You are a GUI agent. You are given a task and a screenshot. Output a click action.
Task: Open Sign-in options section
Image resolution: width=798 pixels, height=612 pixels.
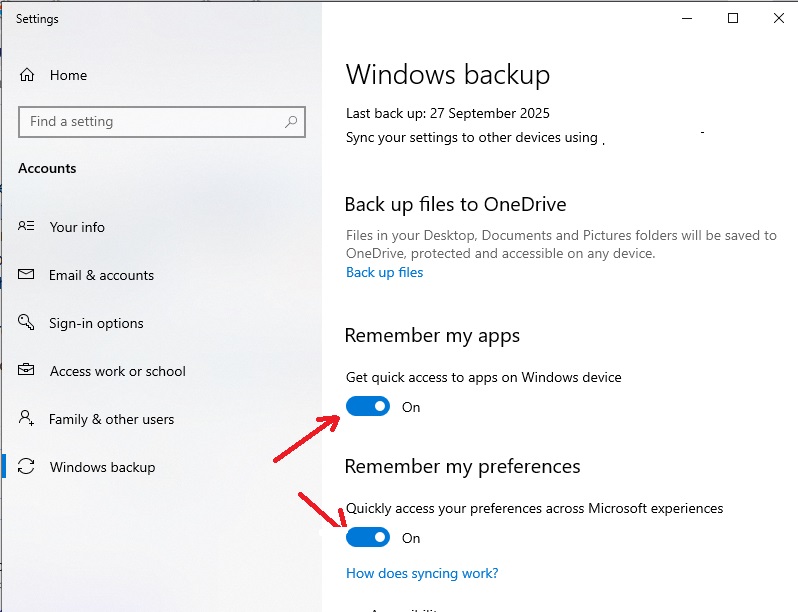pyautogui.click(x=96, y=323)
